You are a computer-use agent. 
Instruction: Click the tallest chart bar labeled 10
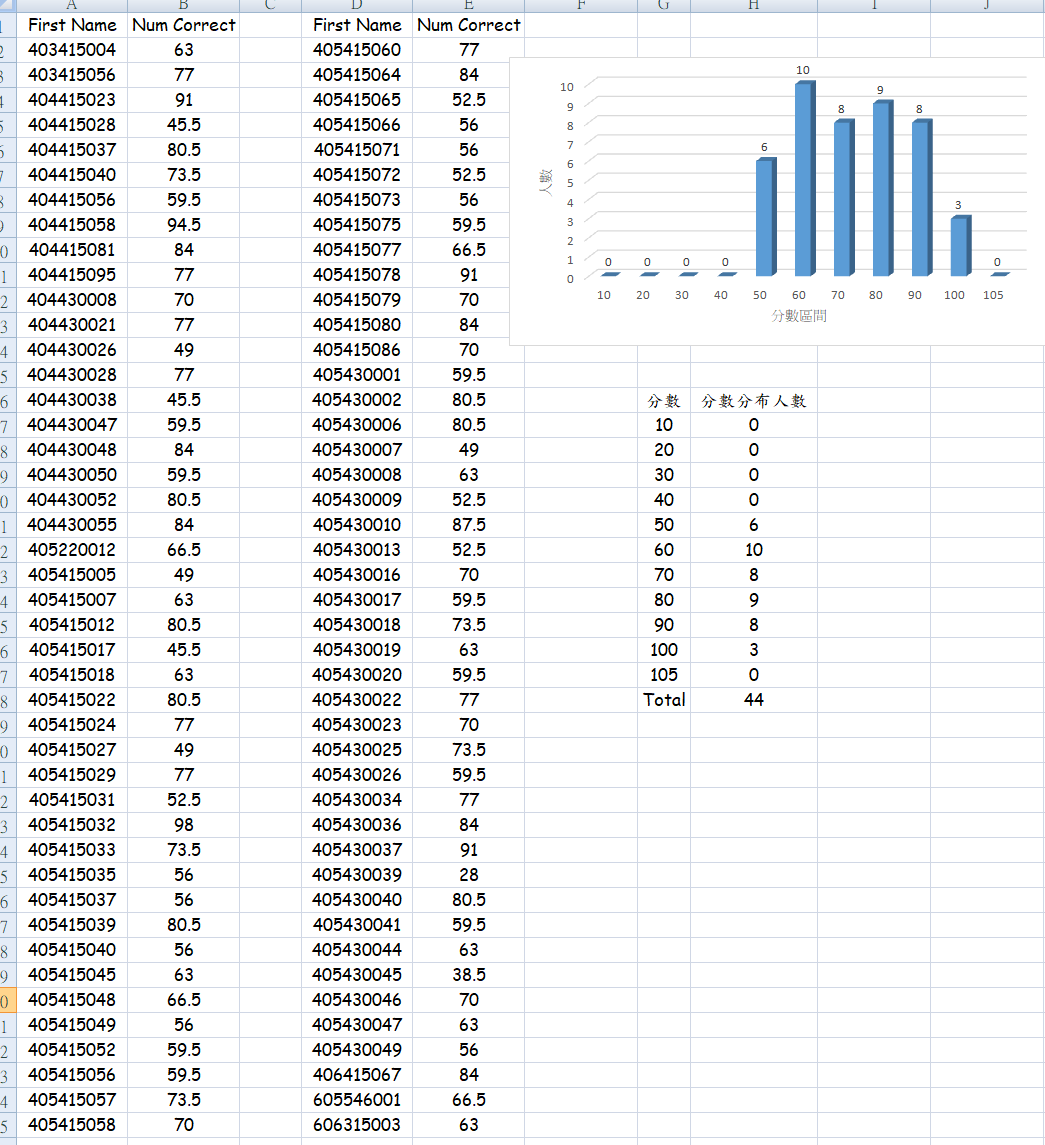[802, 180]
